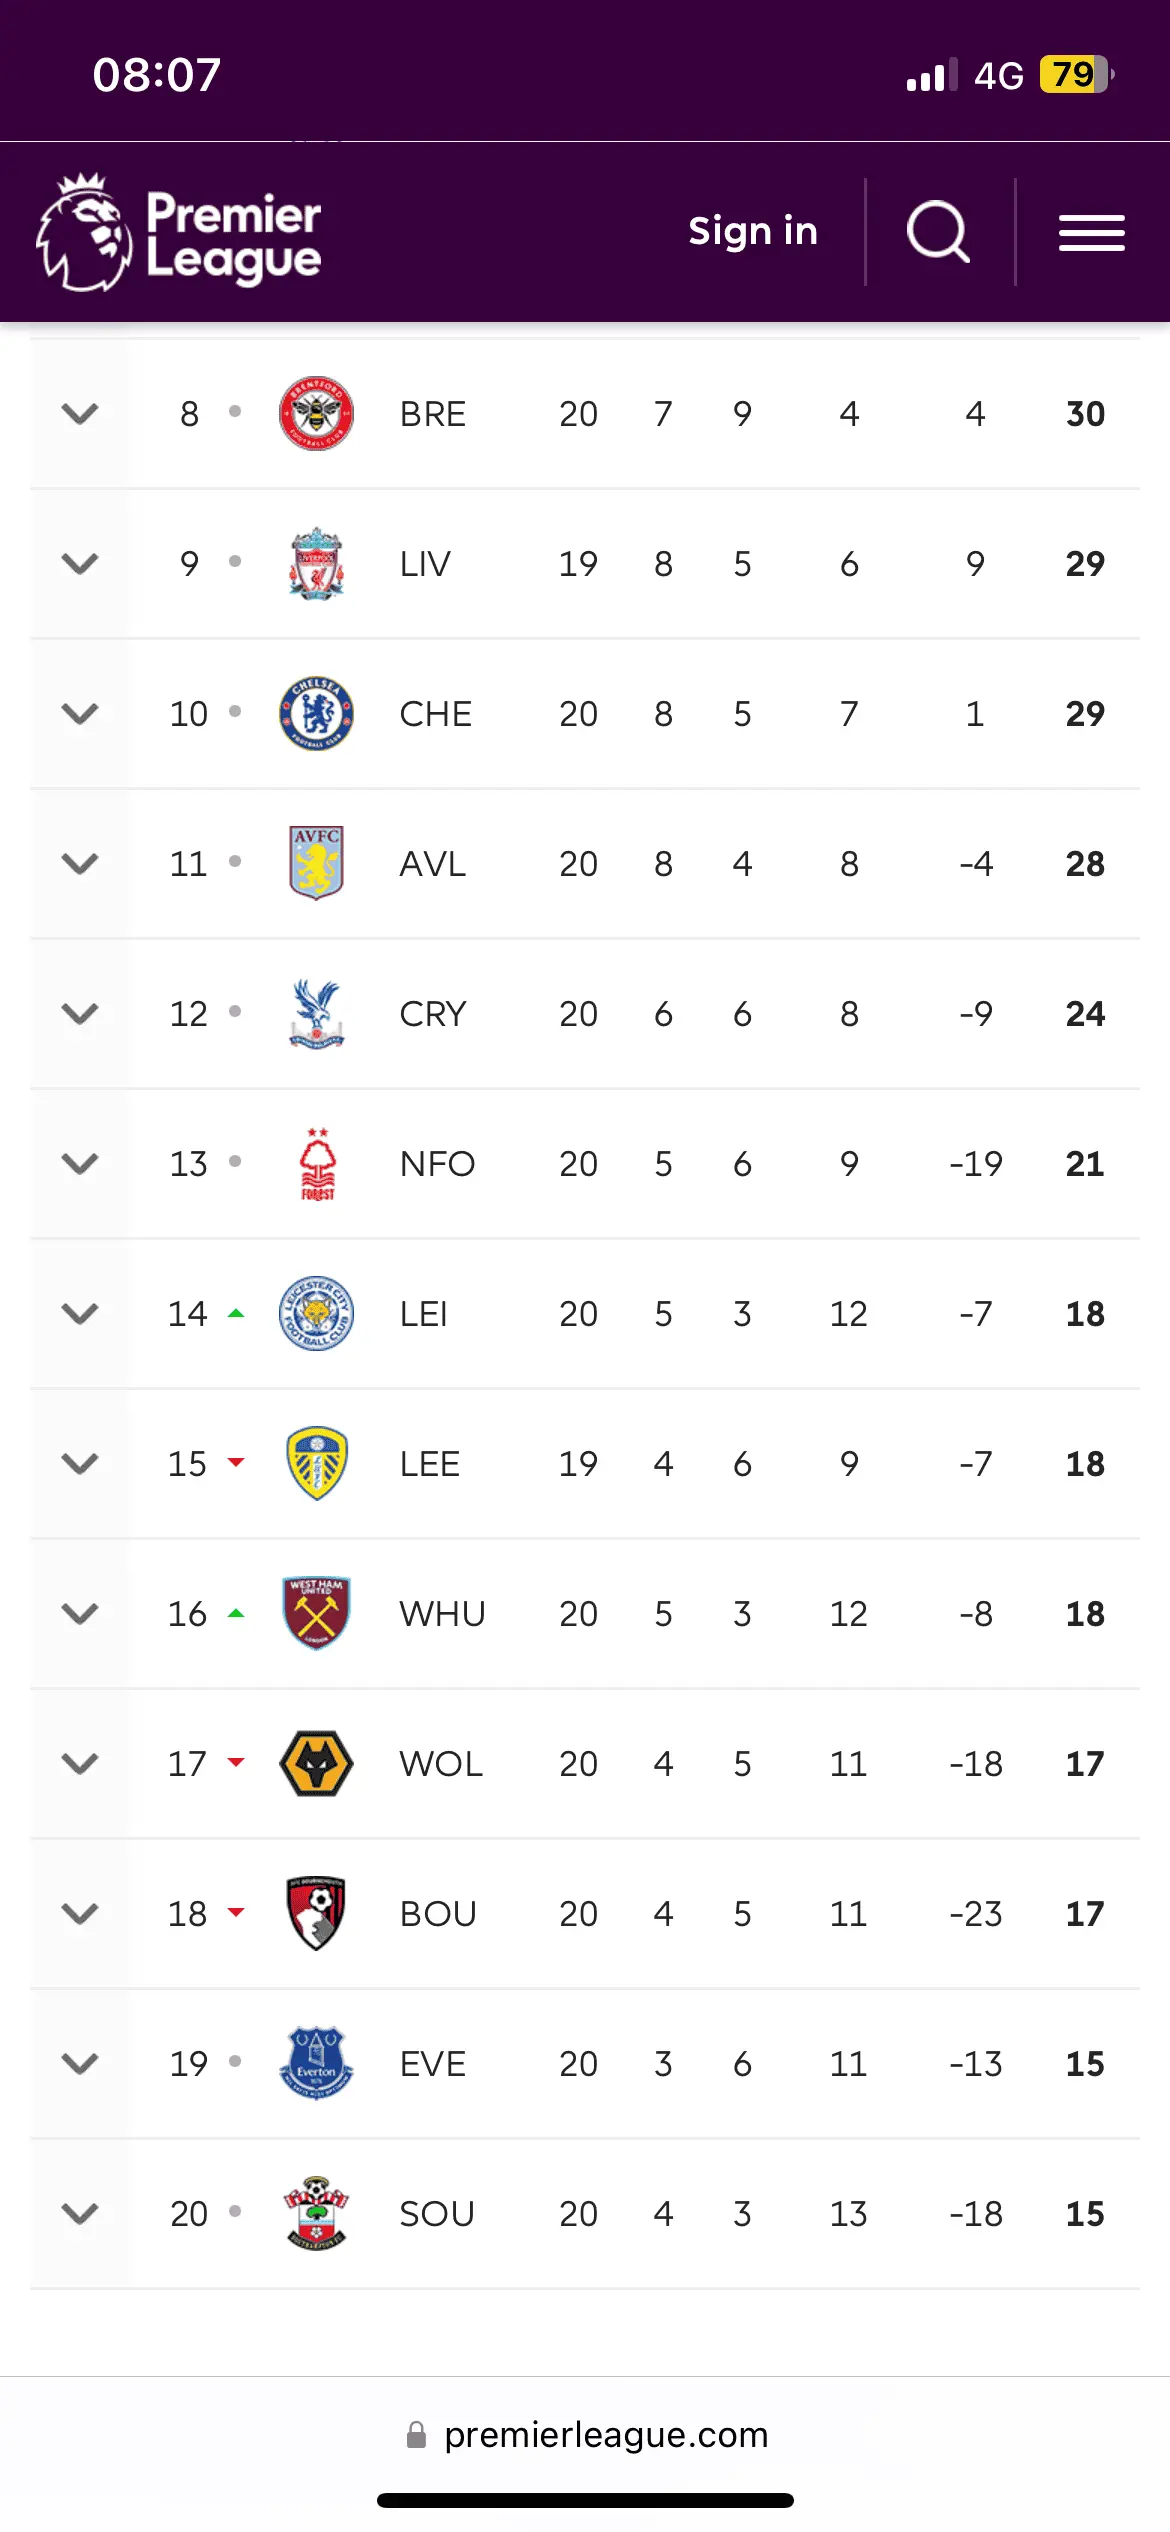Expand the Everton row chevron
The width and height of the screenshot is (1170, 2532).
80,2064
